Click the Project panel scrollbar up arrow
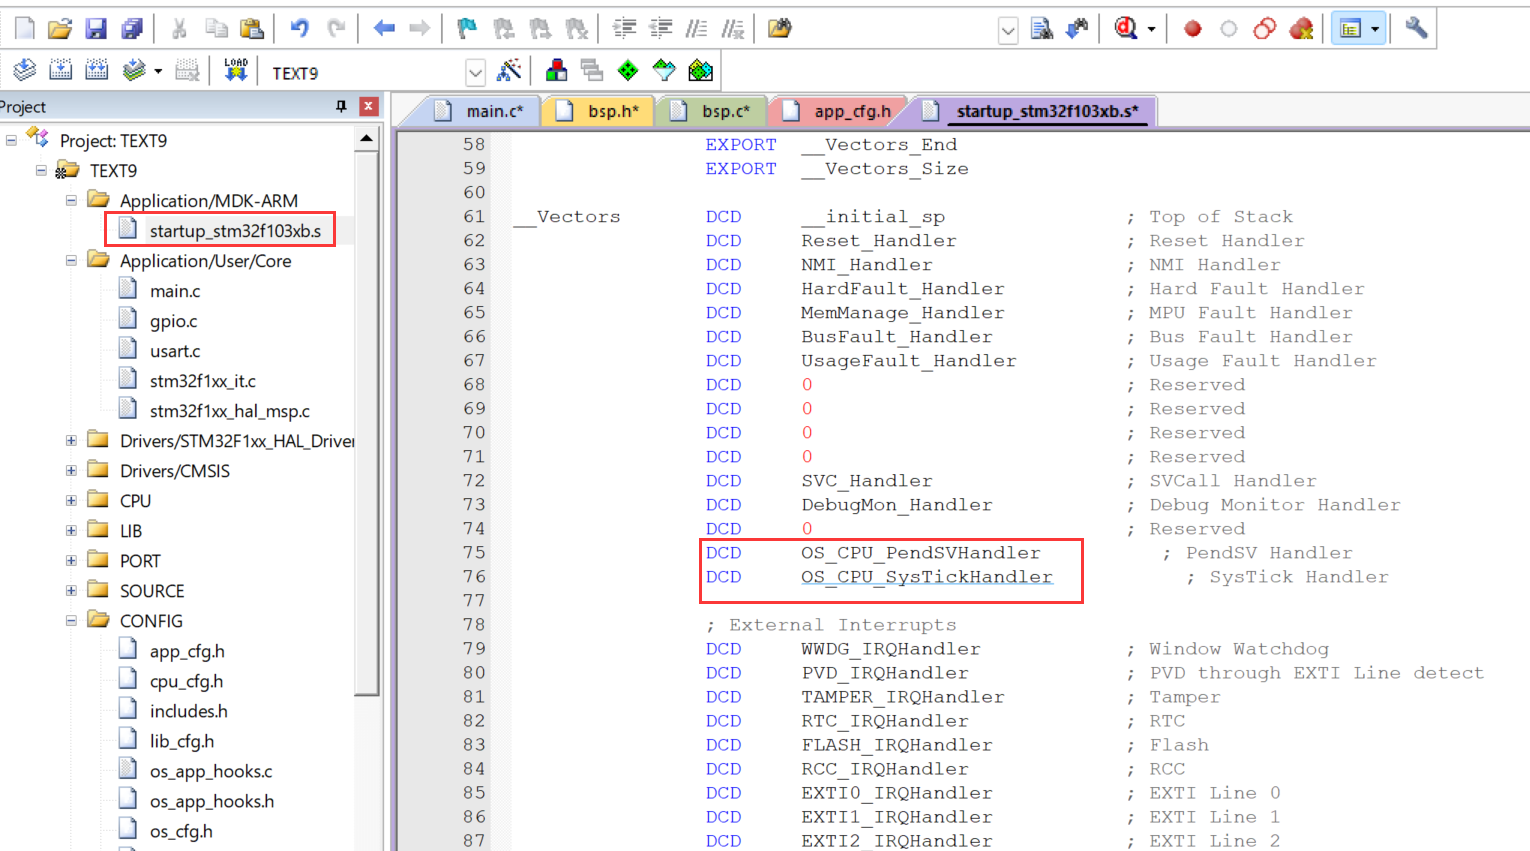 [x=367, y=138]
